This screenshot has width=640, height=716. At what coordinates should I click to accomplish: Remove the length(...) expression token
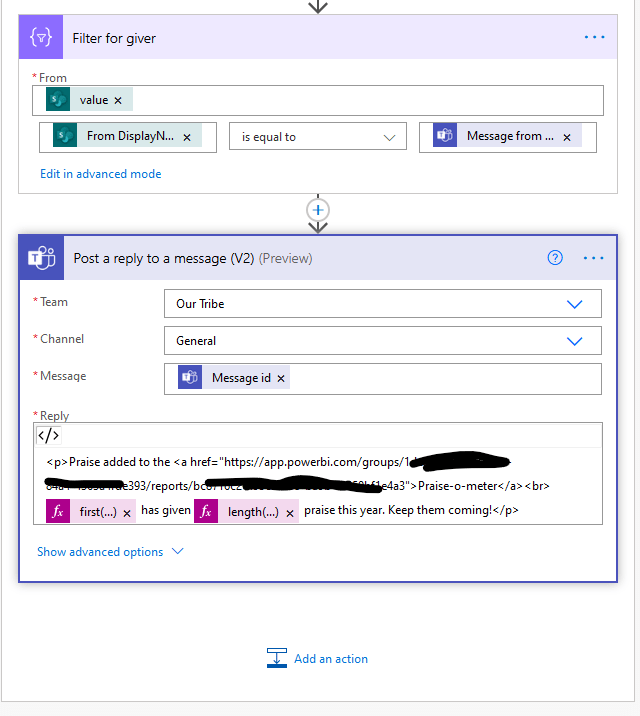[290, 511]
